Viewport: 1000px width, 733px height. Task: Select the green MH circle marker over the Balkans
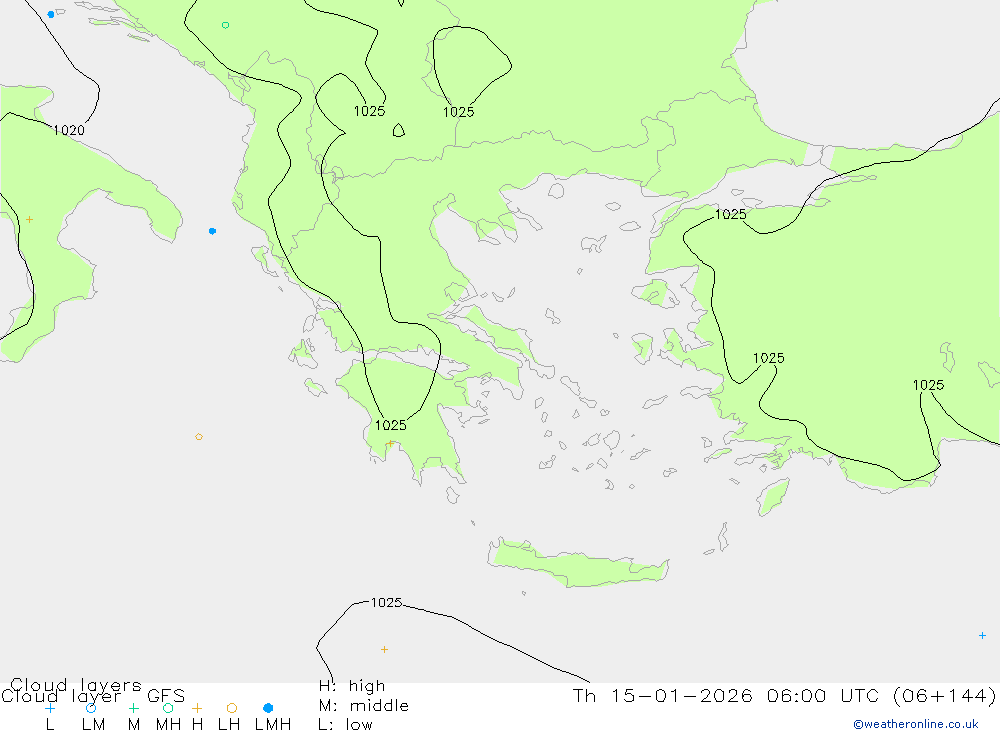[x=225, y=26]
